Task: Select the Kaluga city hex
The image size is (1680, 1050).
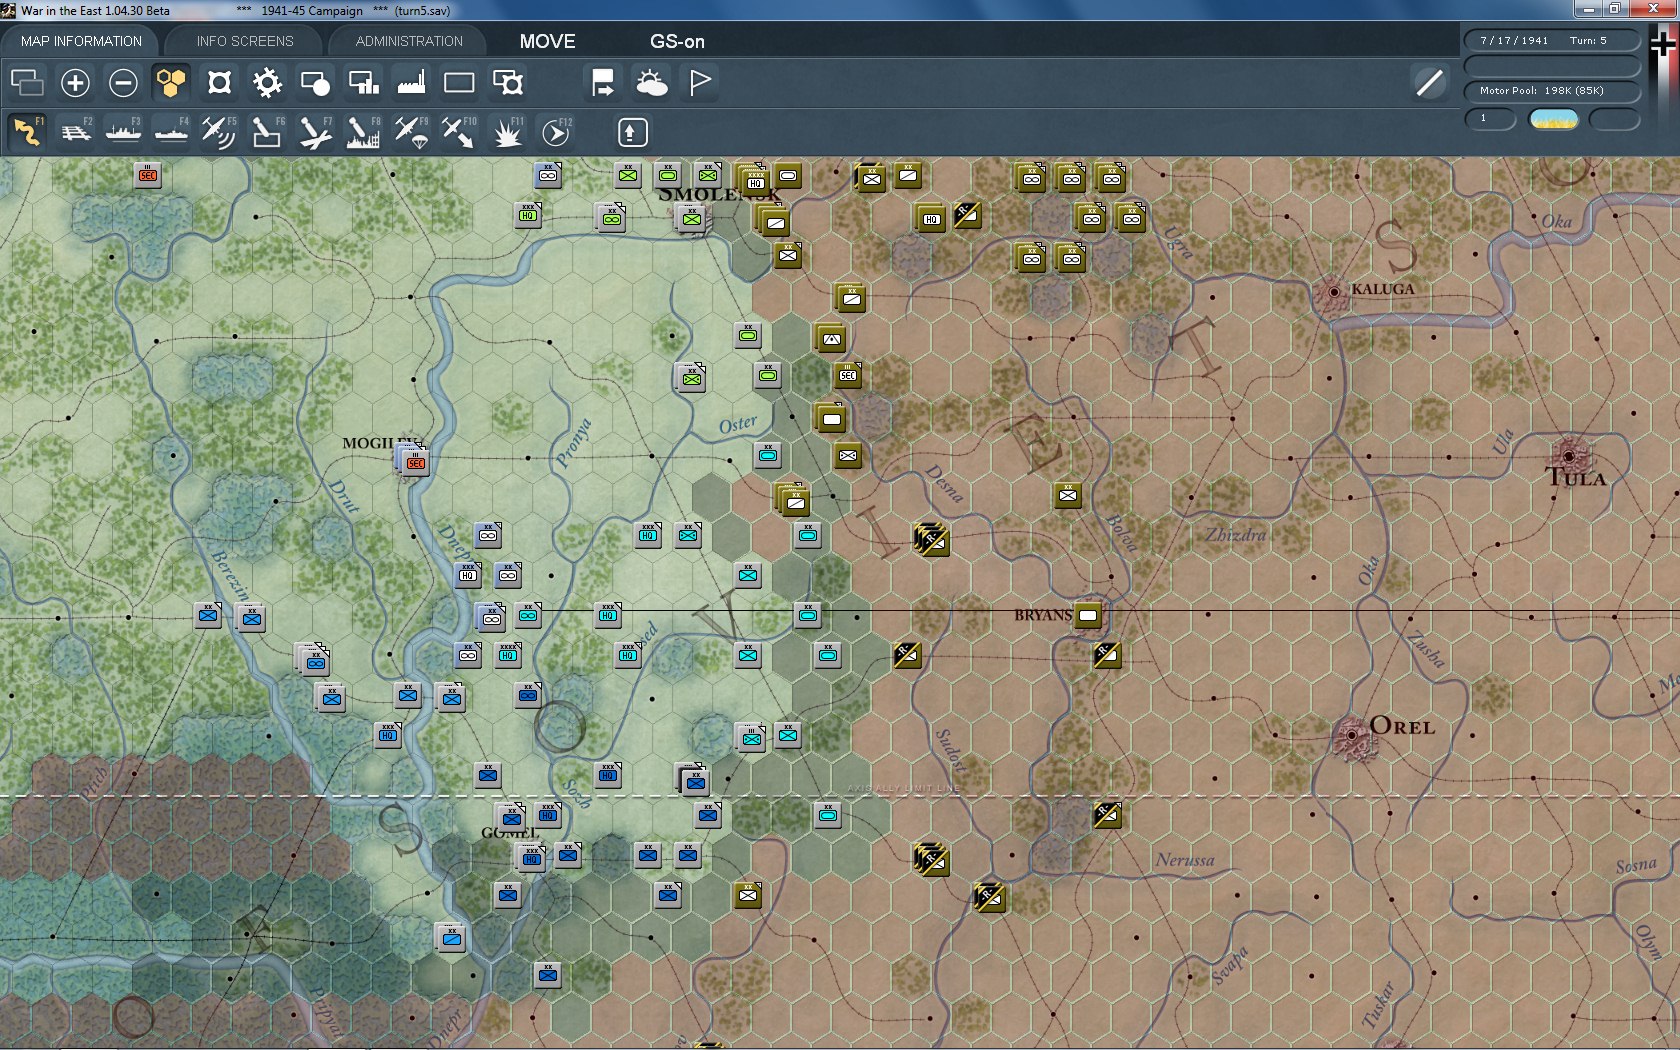Action: (x=1333, y=292)
